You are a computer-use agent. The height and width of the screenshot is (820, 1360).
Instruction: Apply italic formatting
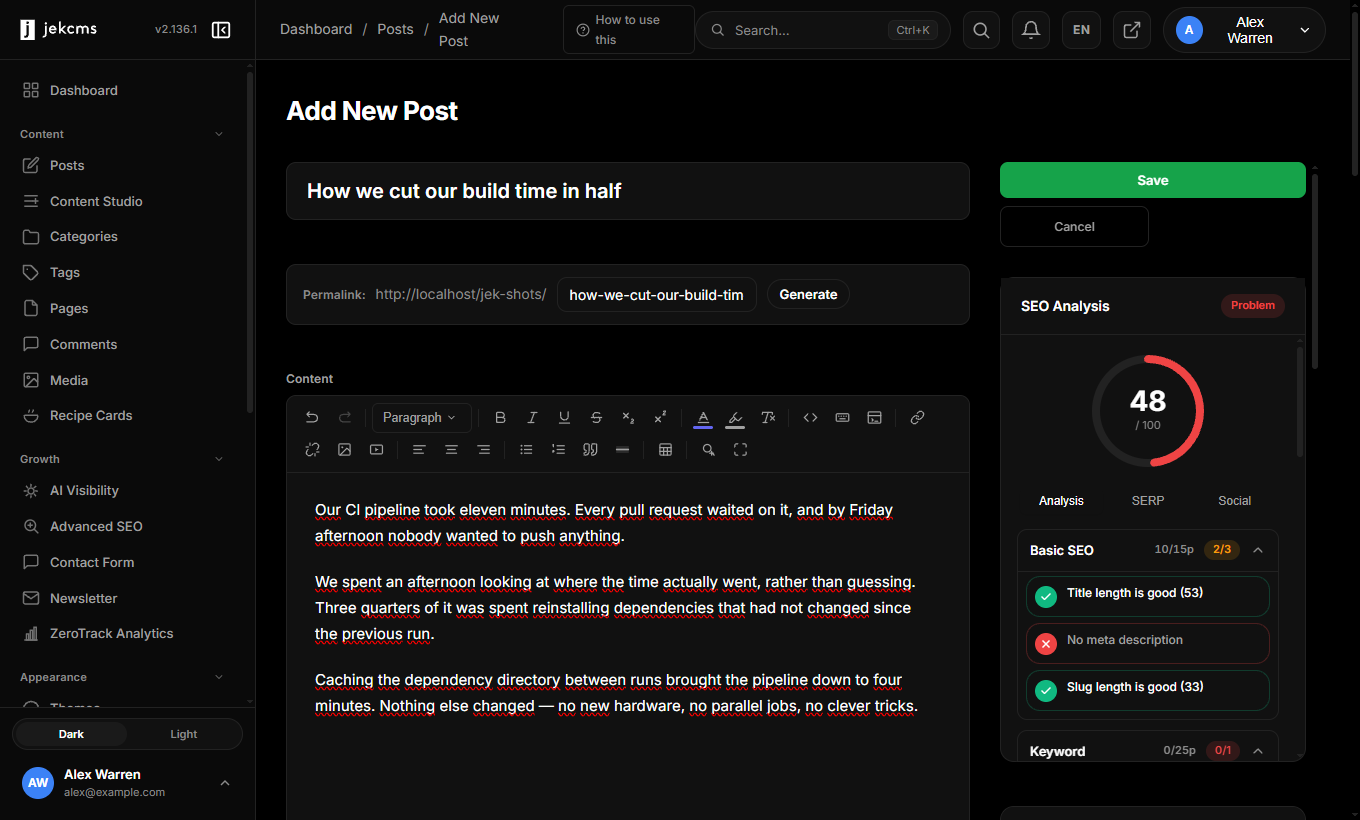click(533, 418)
